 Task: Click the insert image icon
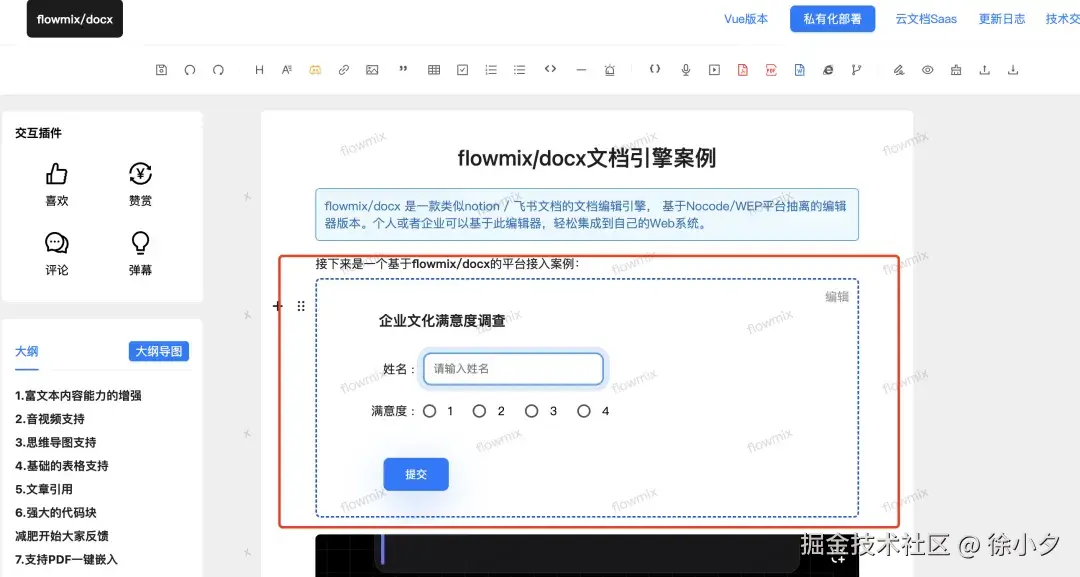click(x=372, y=69)
